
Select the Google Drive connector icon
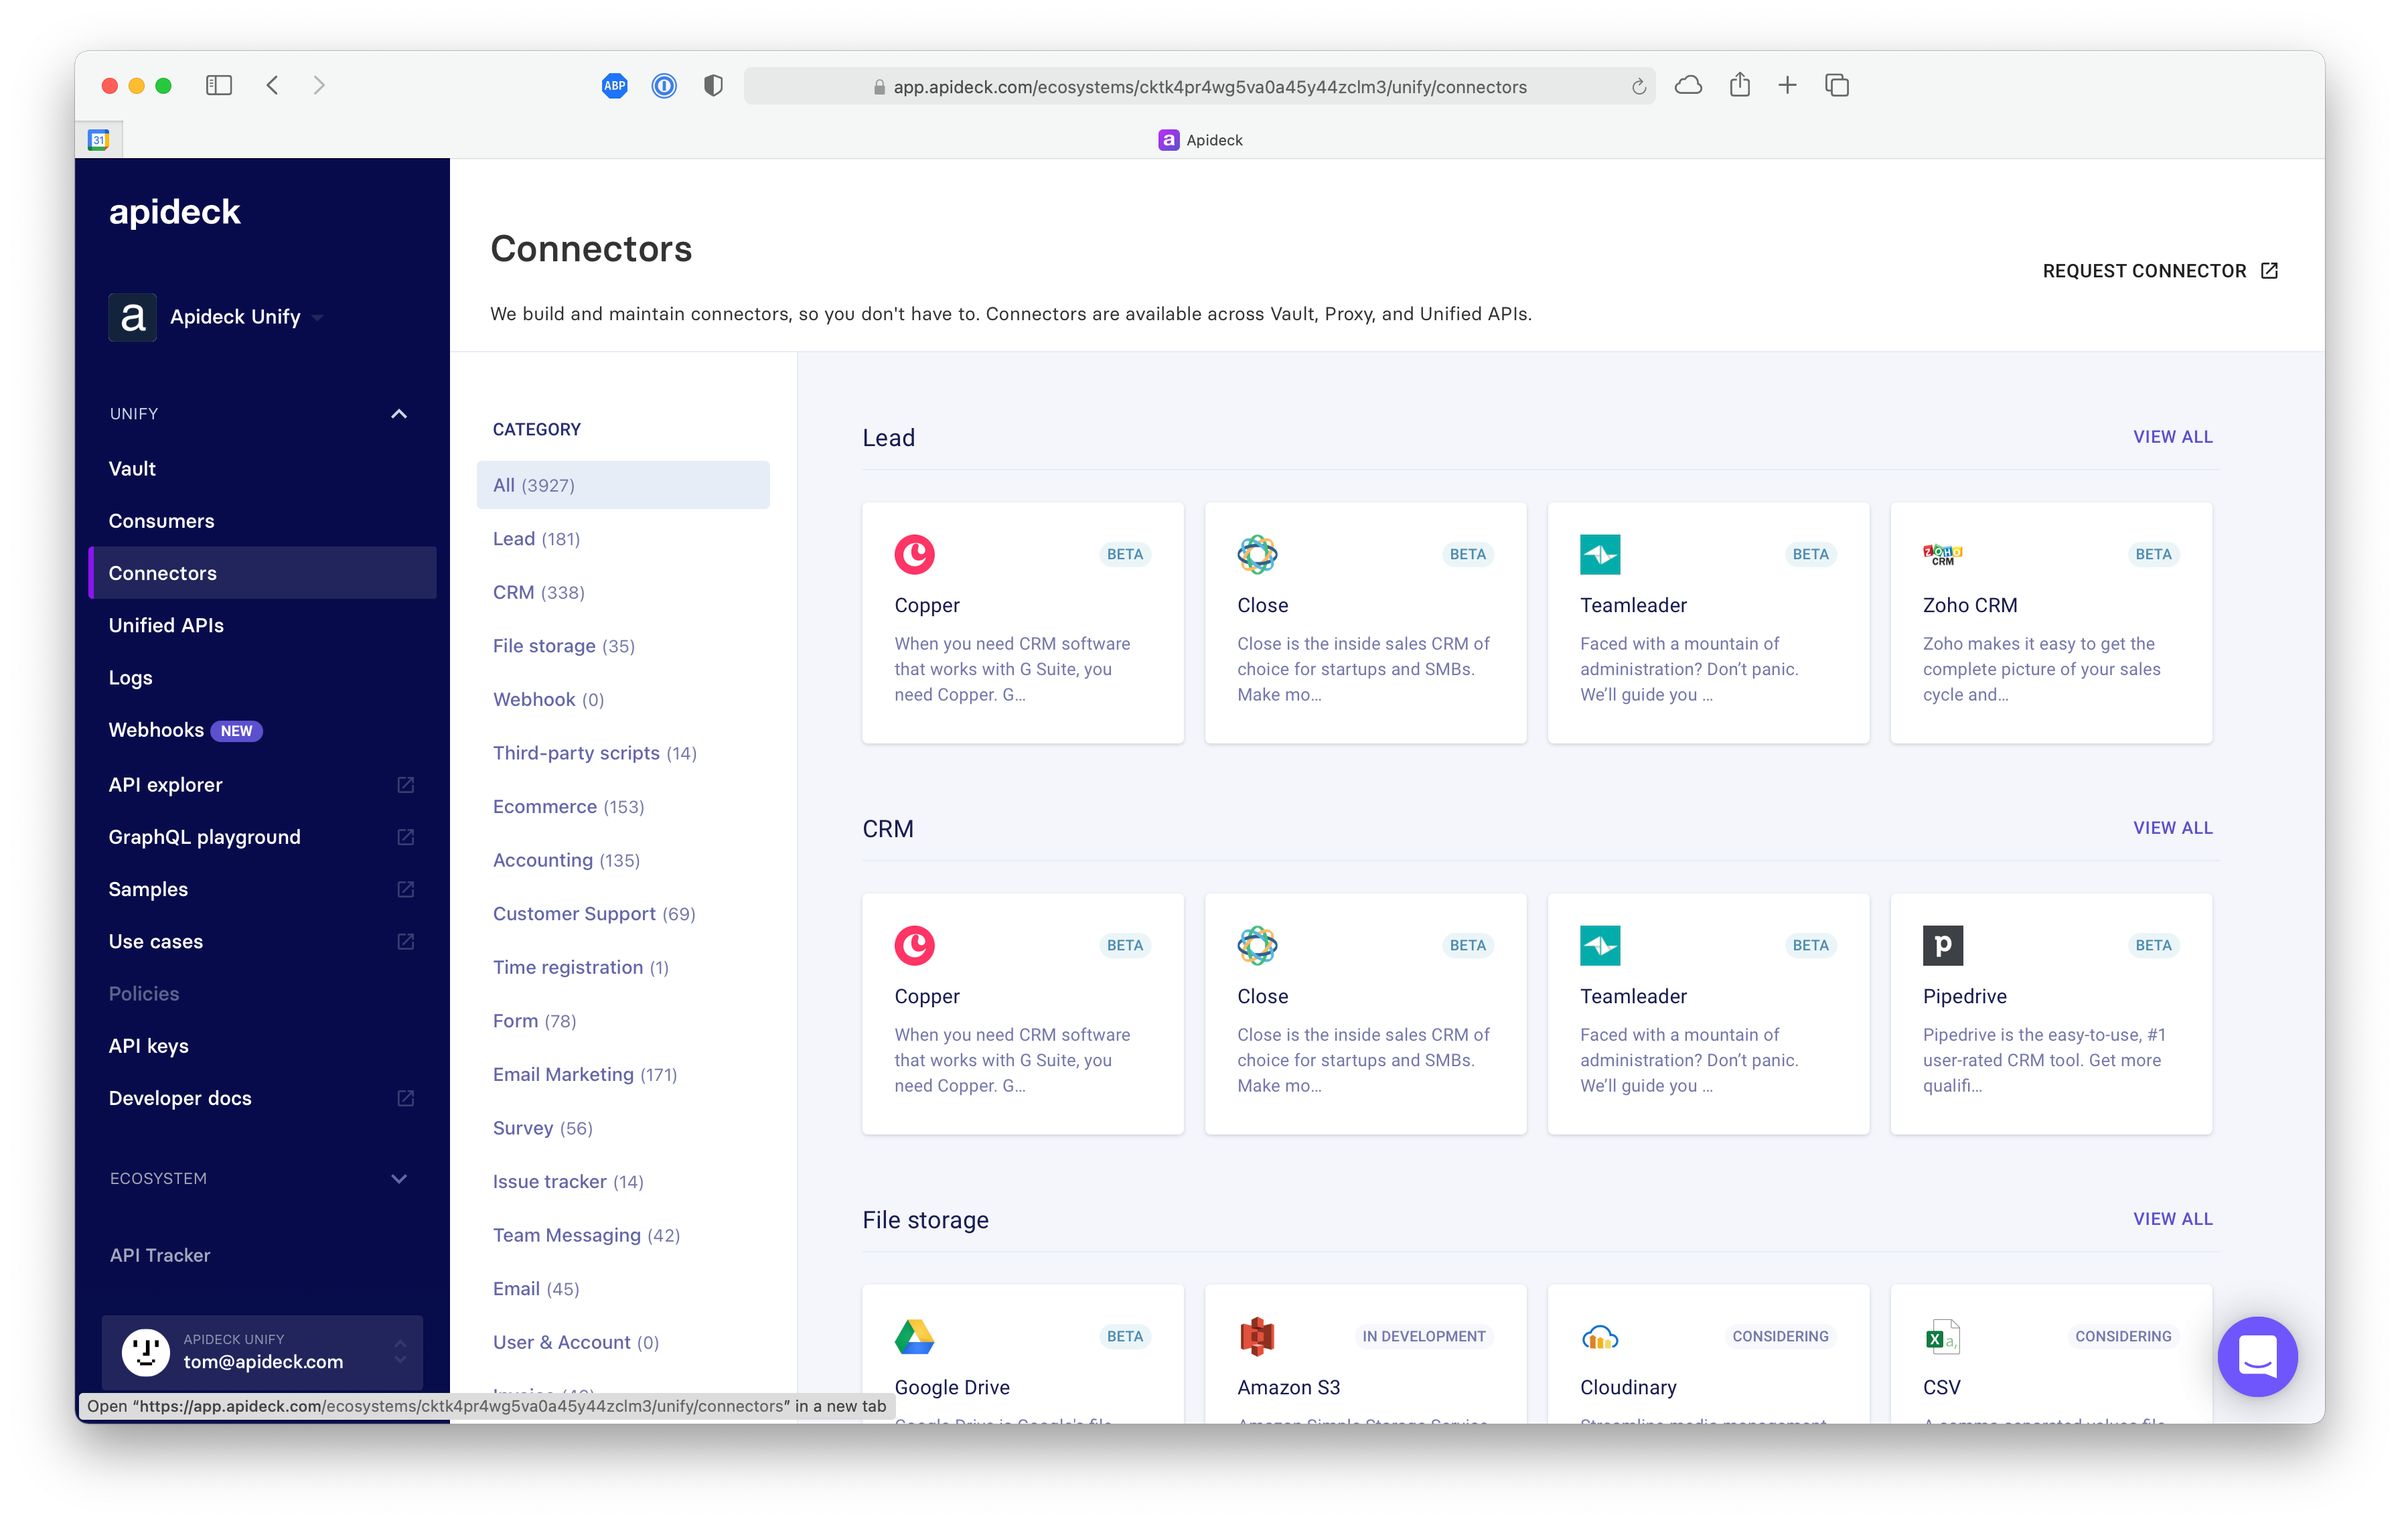(x=915, y=1336)
